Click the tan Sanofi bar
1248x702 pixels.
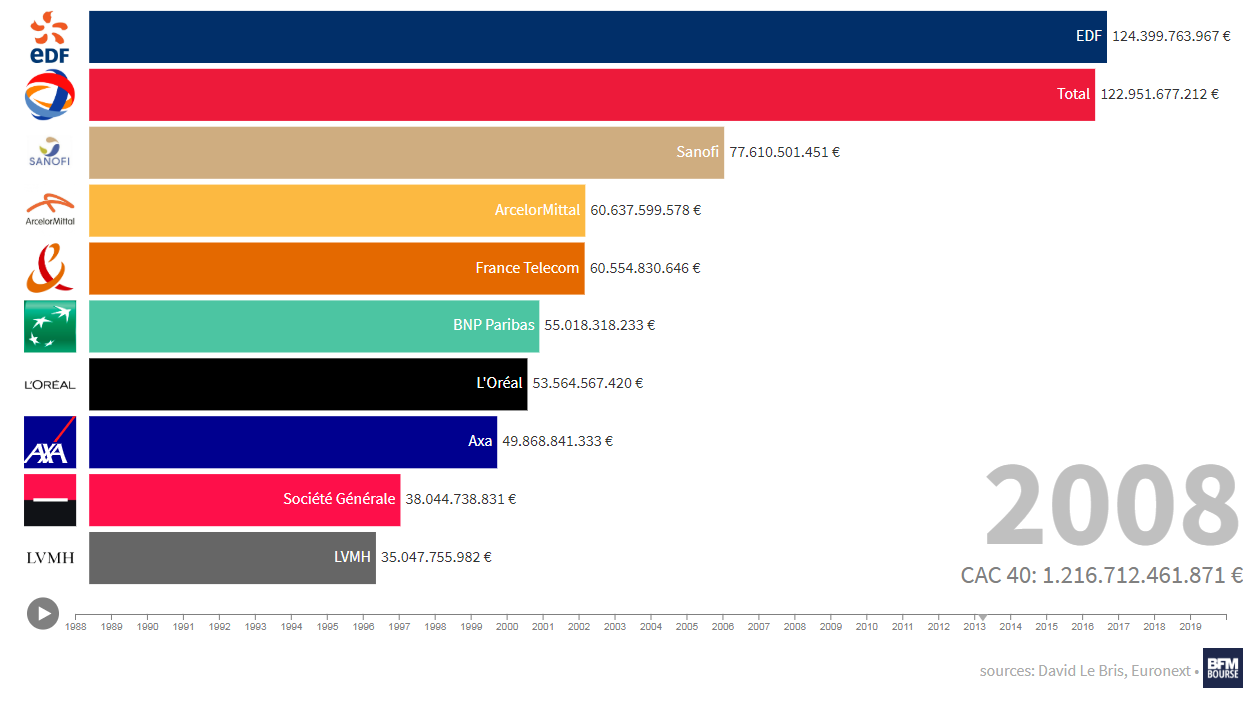406,153
